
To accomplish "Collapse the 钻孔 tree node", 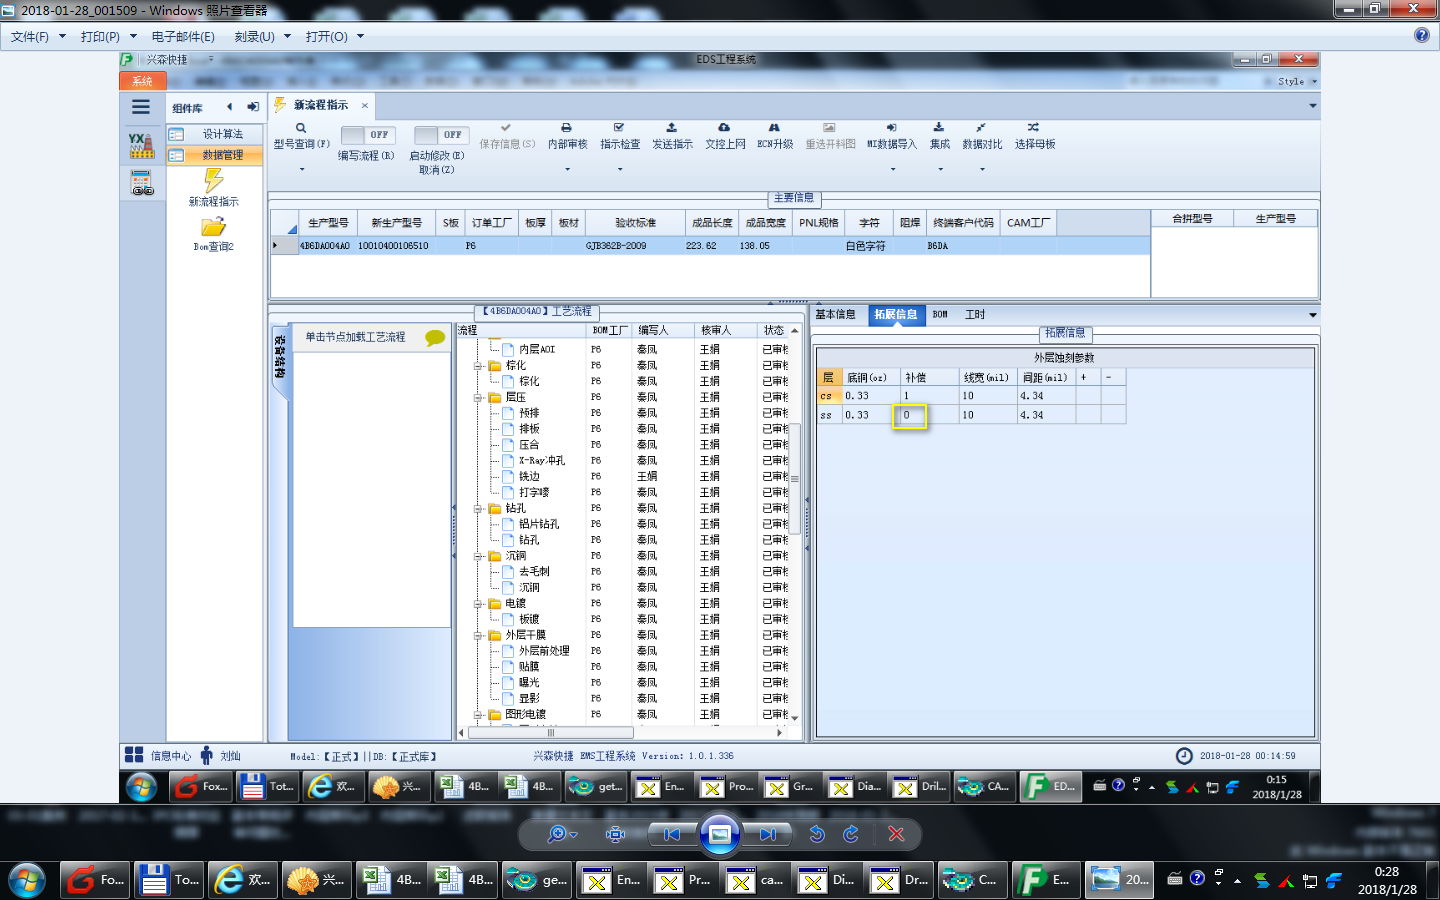I will tap(479, 508).
